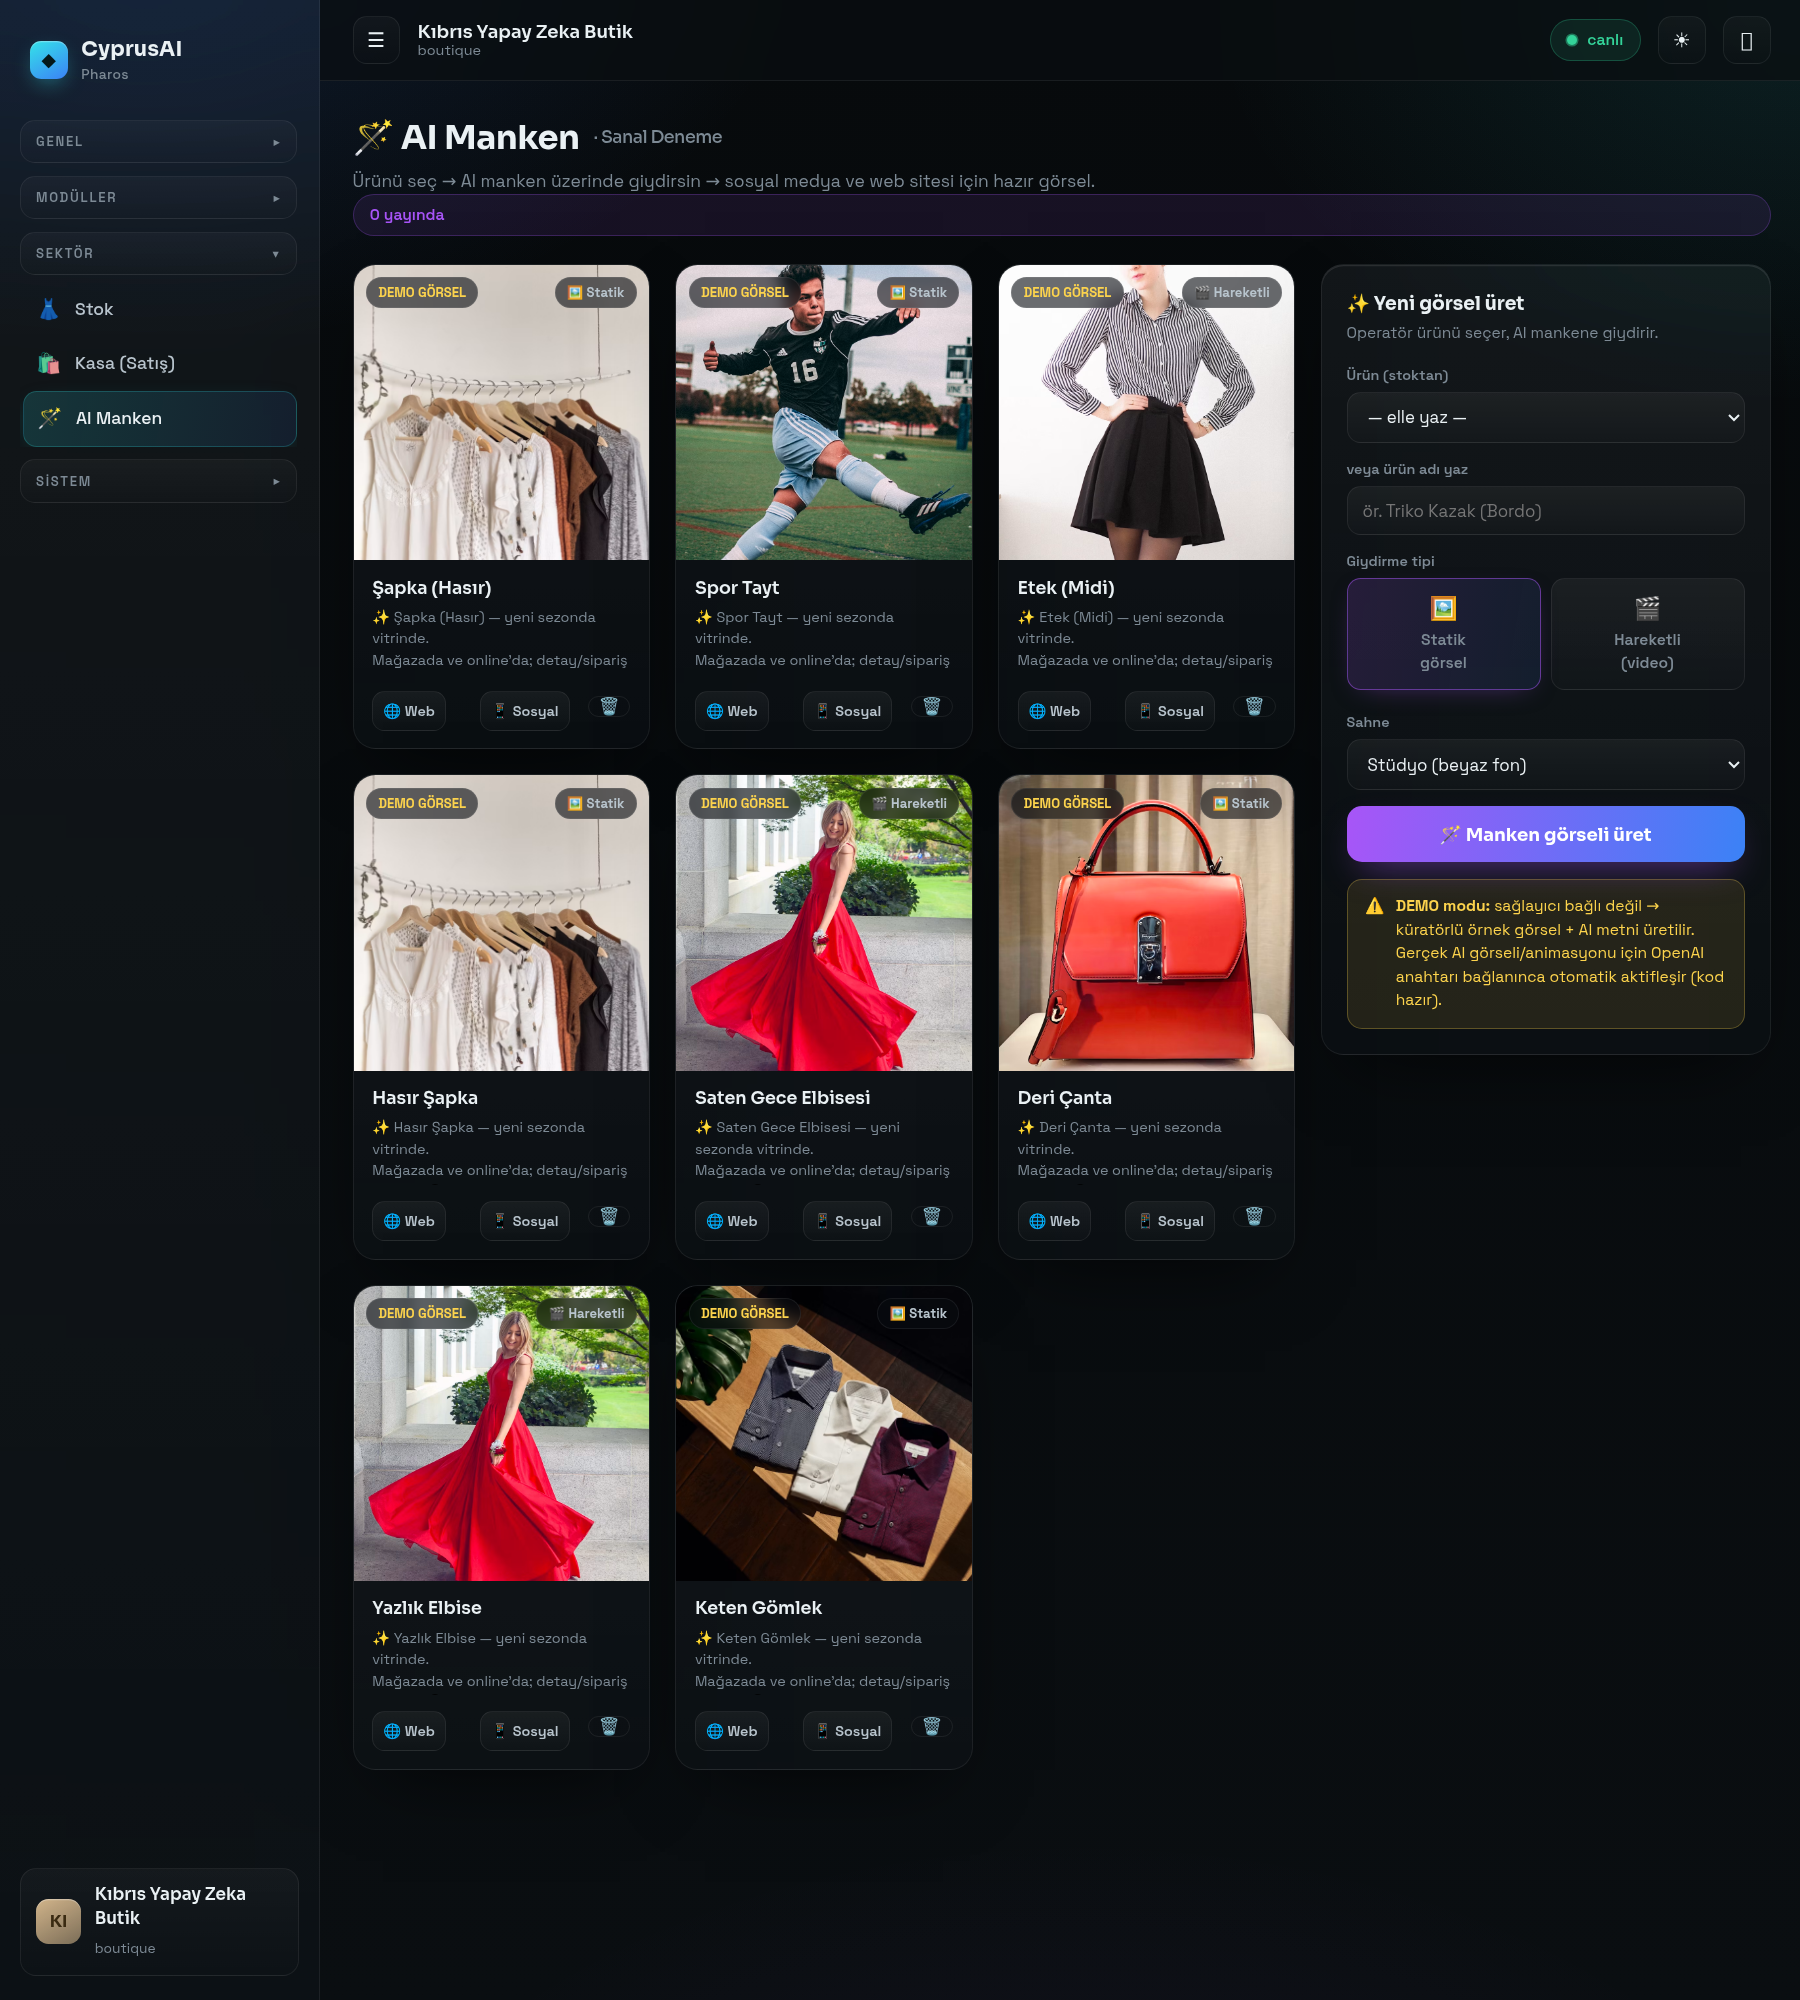
Task: Expand the SİSTEM sidebar section
Action: 158,482
